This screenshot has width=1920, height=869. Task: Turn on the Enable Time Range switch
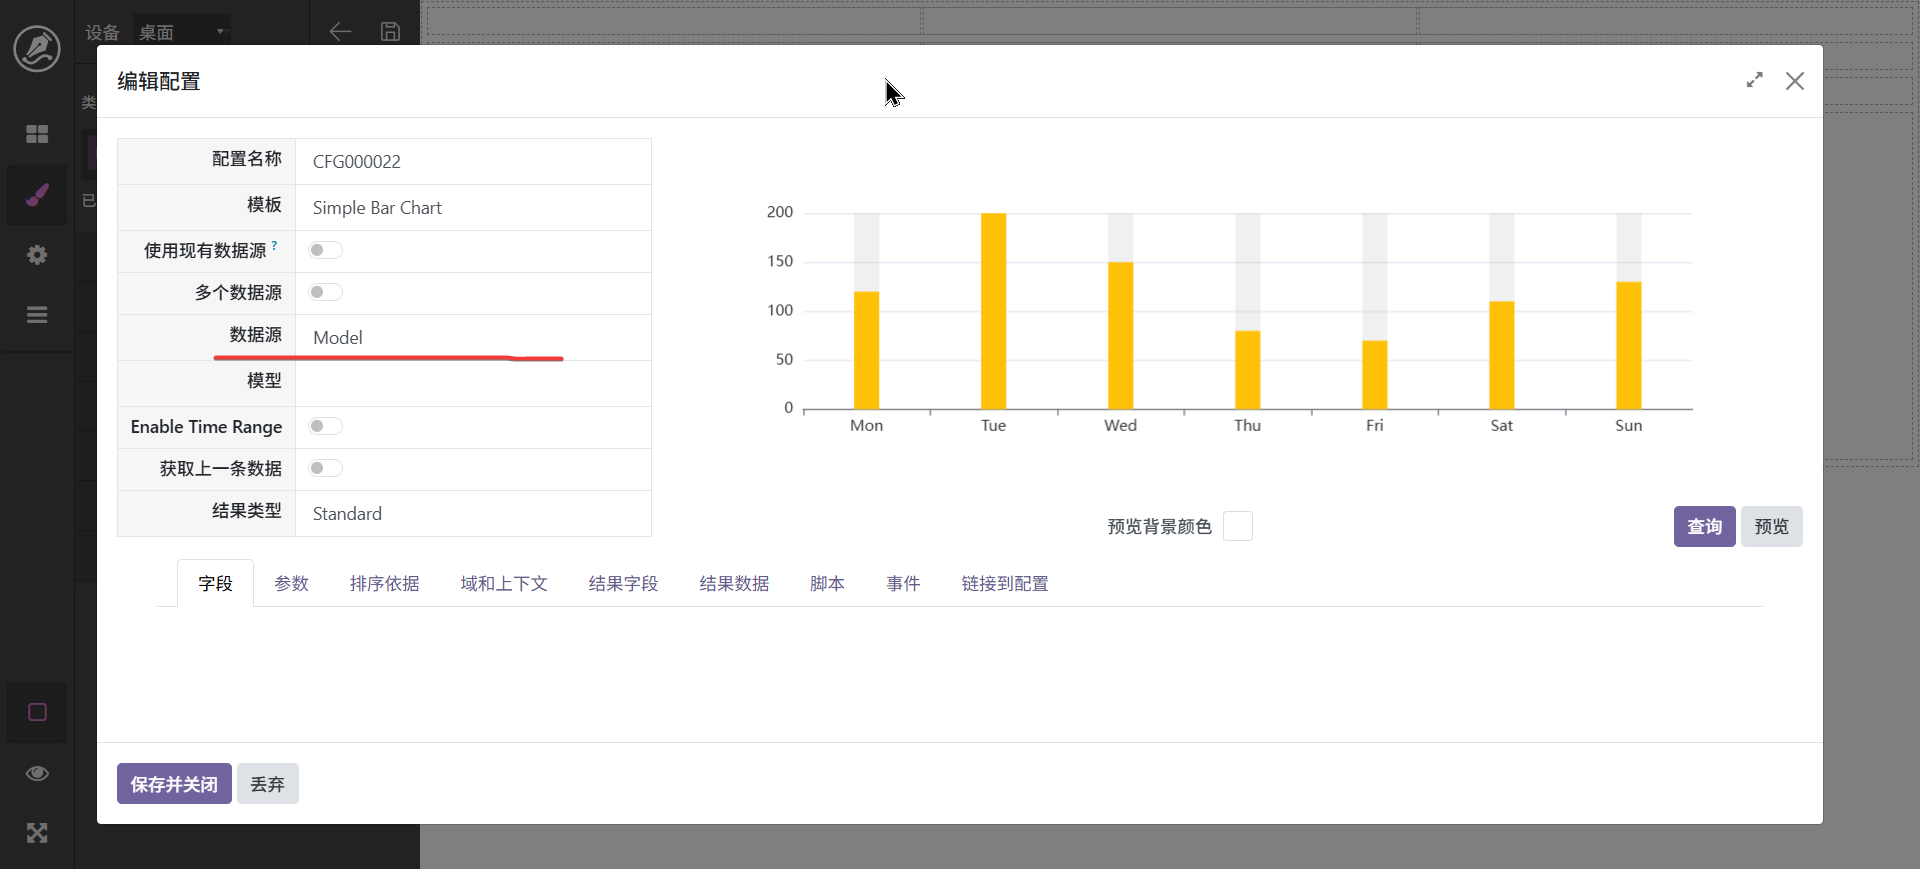point(325,426)
